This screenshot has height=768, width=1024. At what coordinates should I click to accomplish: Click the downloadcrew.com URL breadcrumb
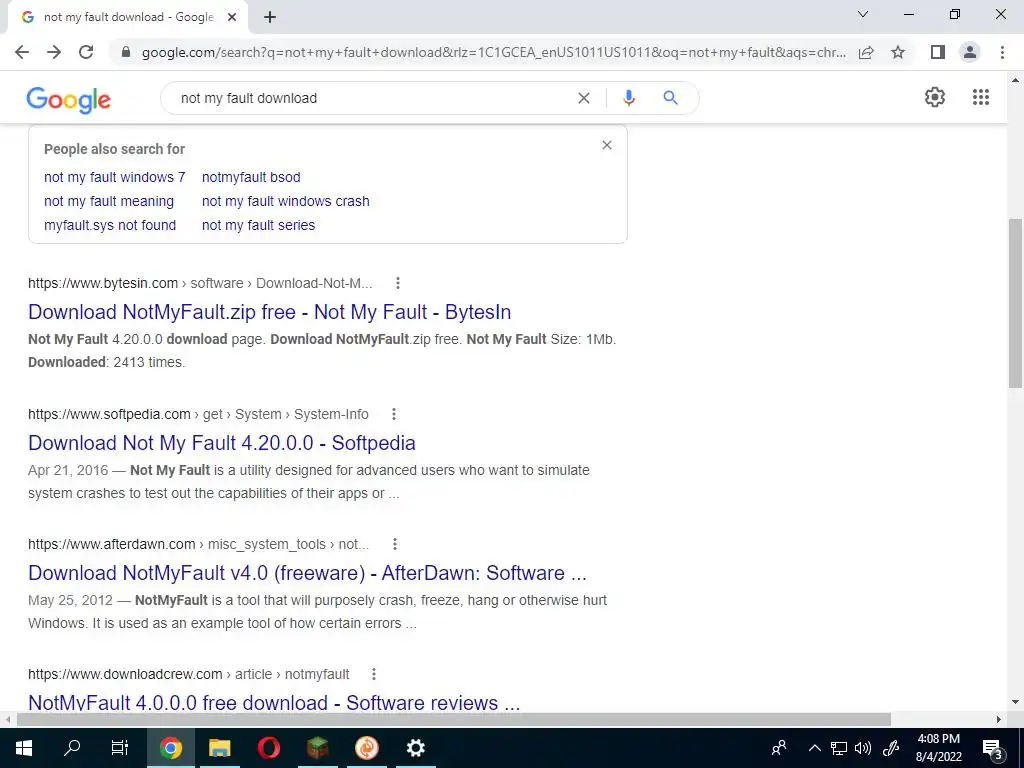[x=189, y=674]
